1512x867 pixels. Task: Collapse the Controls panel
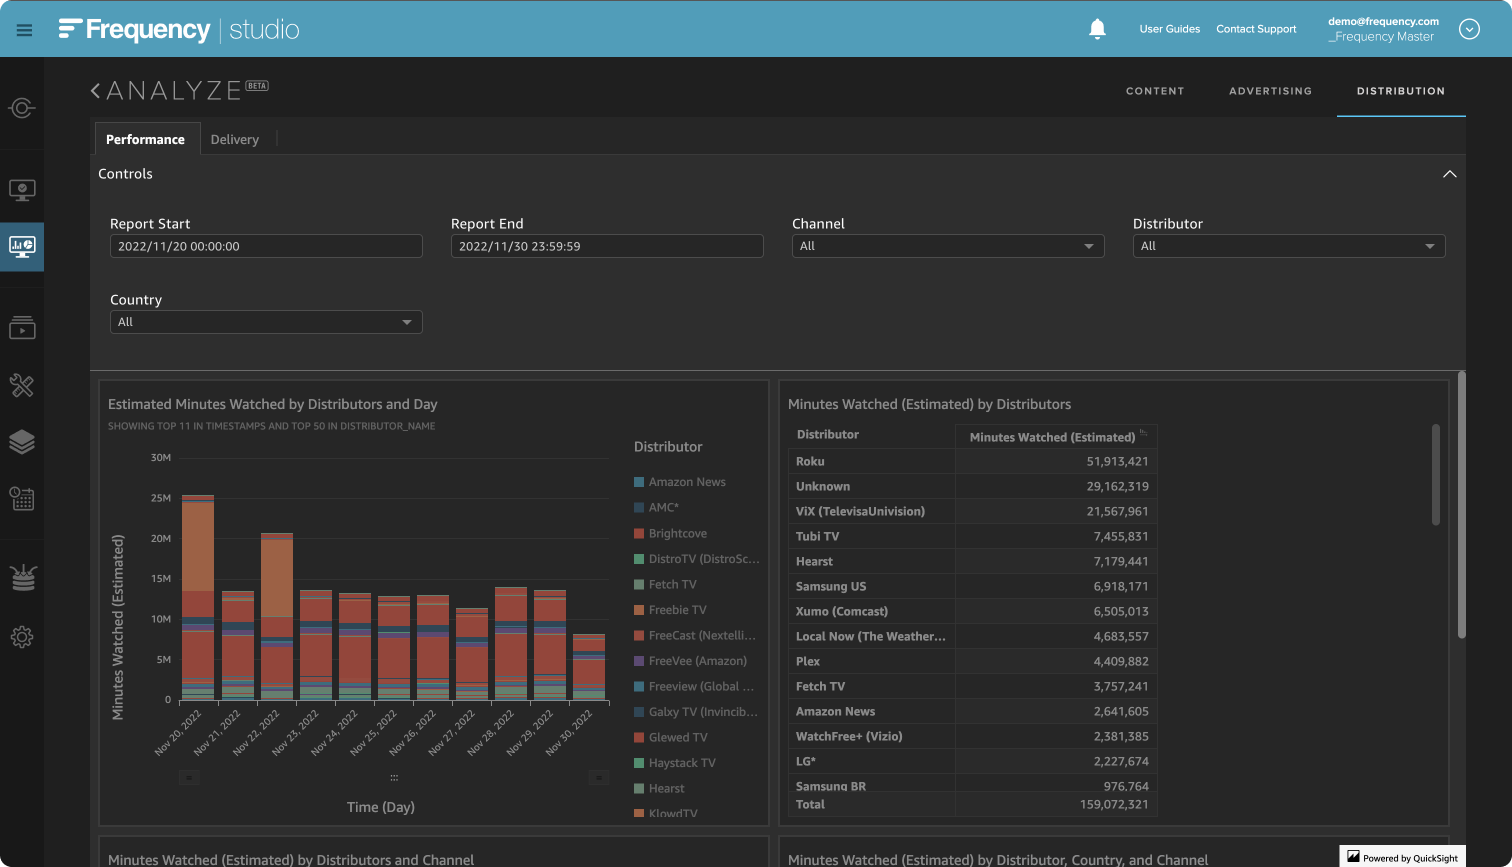1449,174
